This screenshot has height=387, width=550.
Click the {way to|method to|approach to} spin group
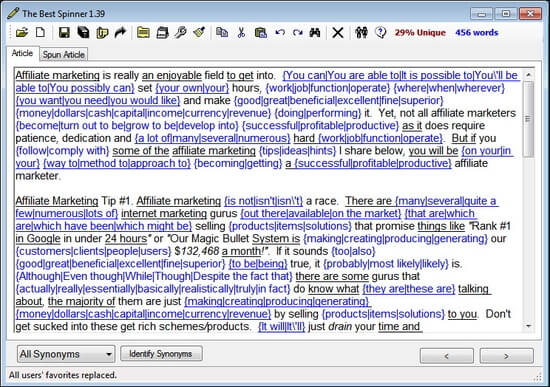pyautogui.click(x=117, y=163)
